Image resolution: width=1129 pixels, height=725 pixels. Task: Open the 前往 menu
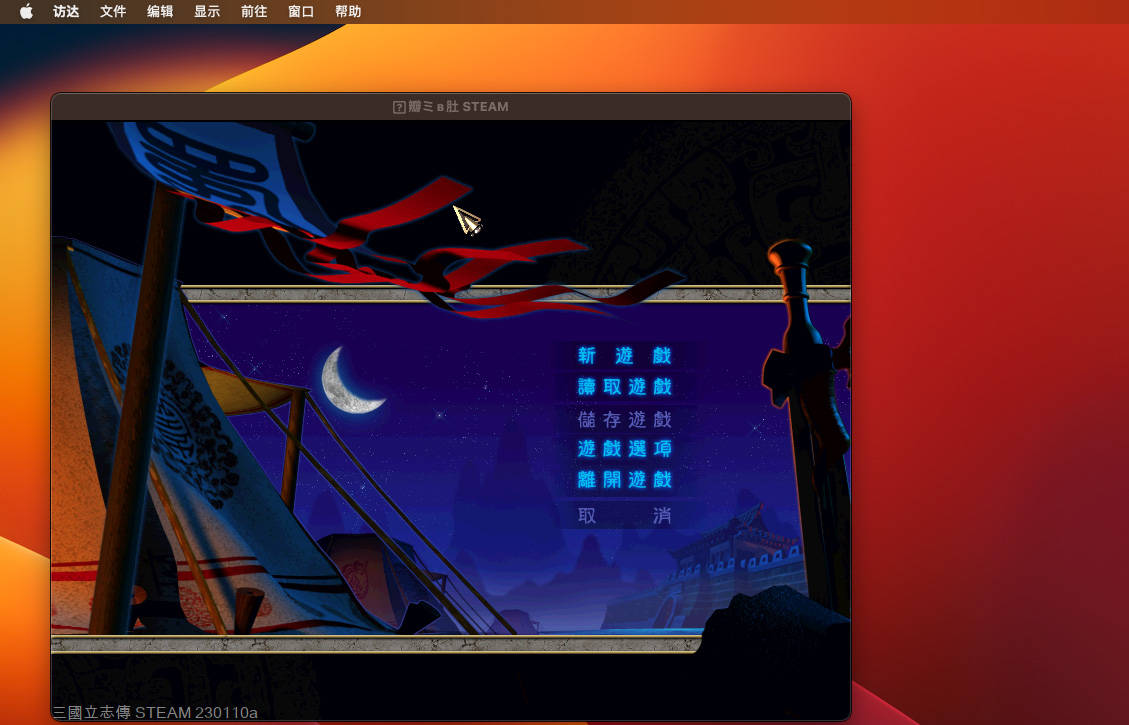click(254, 12)
